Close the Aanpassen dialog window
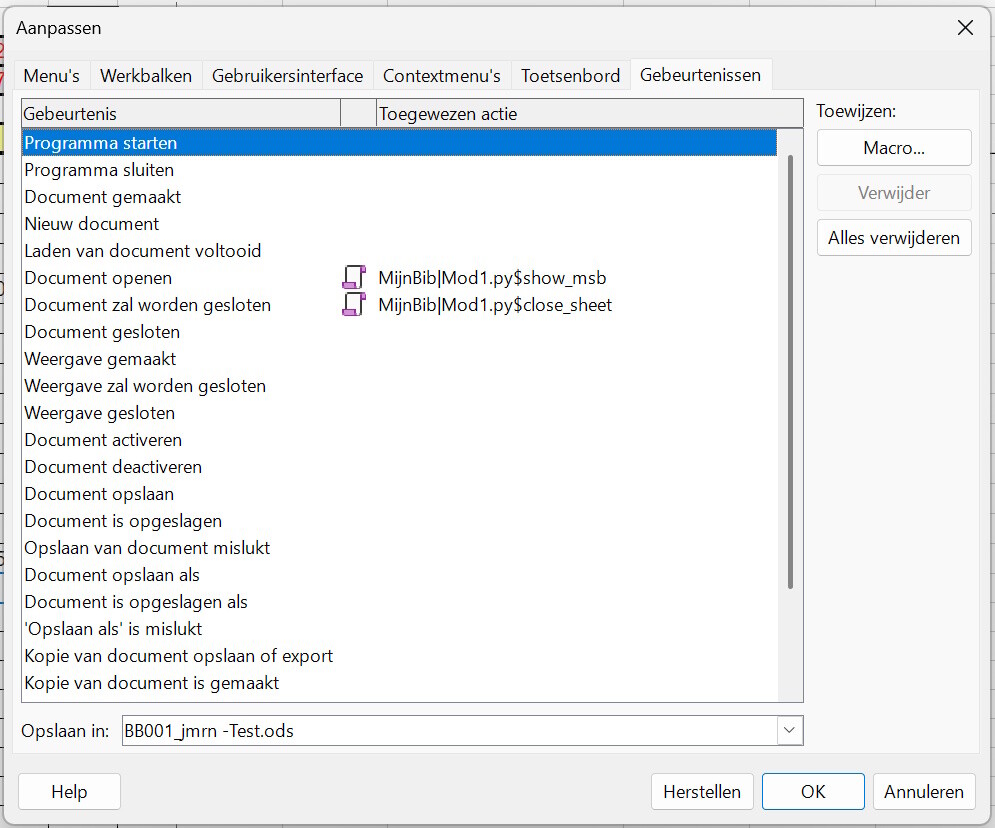This screenshot has width=995, height=828. click(x=965, y=28)
